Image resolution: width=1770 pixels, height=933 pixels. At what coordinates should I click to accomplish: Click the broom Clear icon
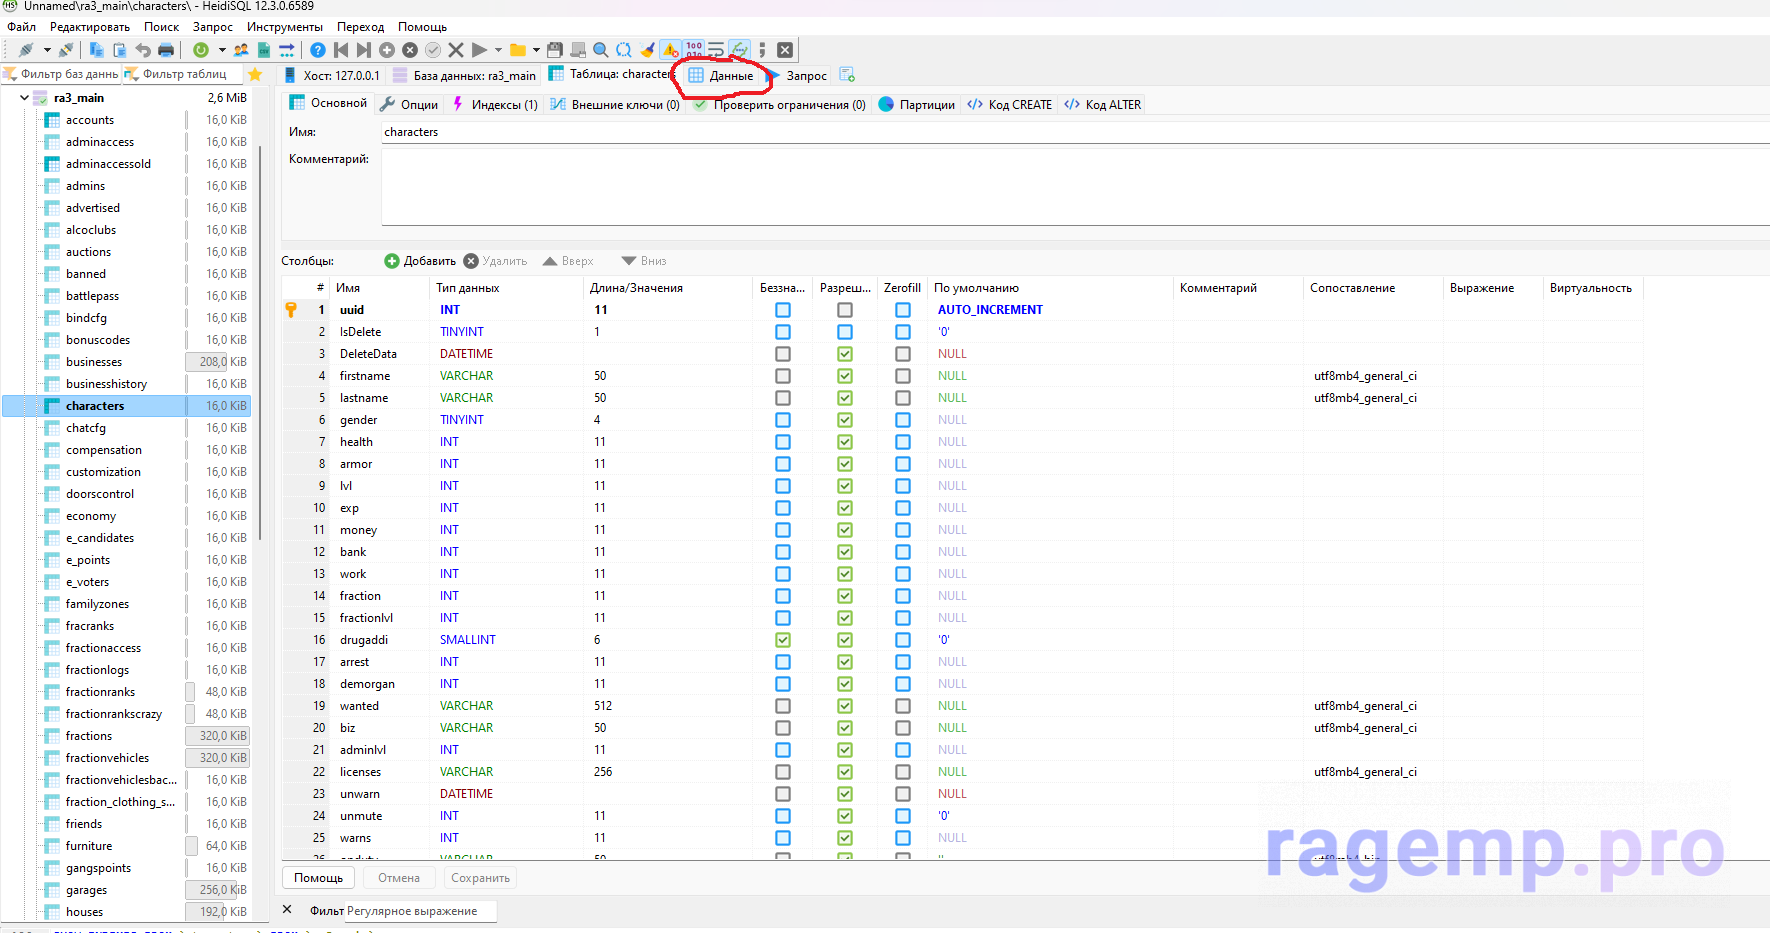tap(647, 50)
